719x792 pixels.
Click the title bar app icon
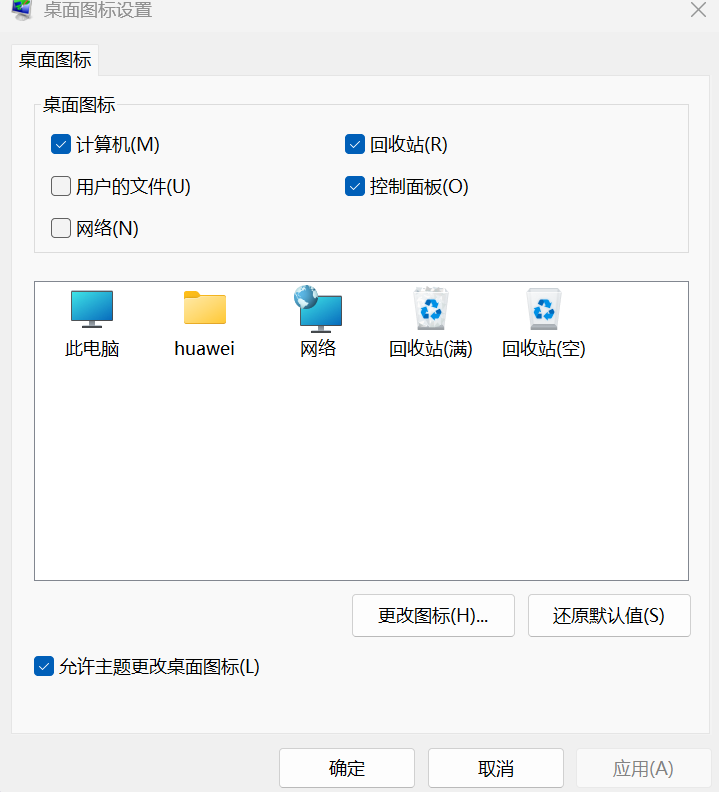tap(22, 10)
